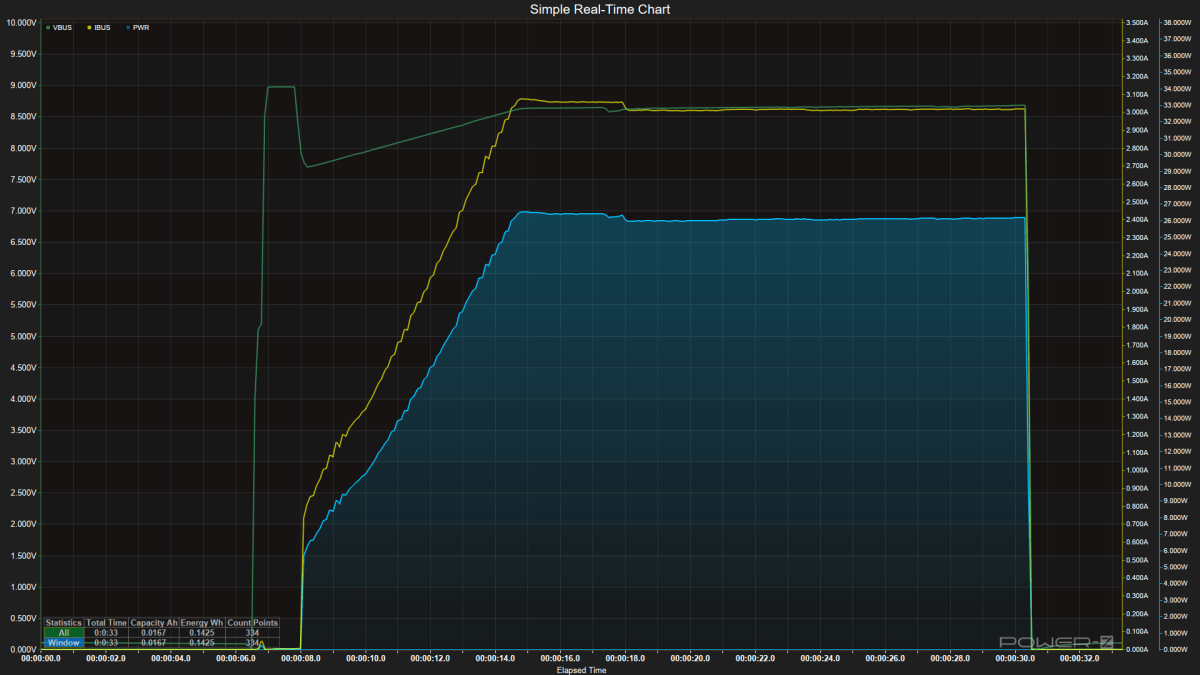Toggle the PWR series in the legend

pyautogui.click(x=138, y=28)
